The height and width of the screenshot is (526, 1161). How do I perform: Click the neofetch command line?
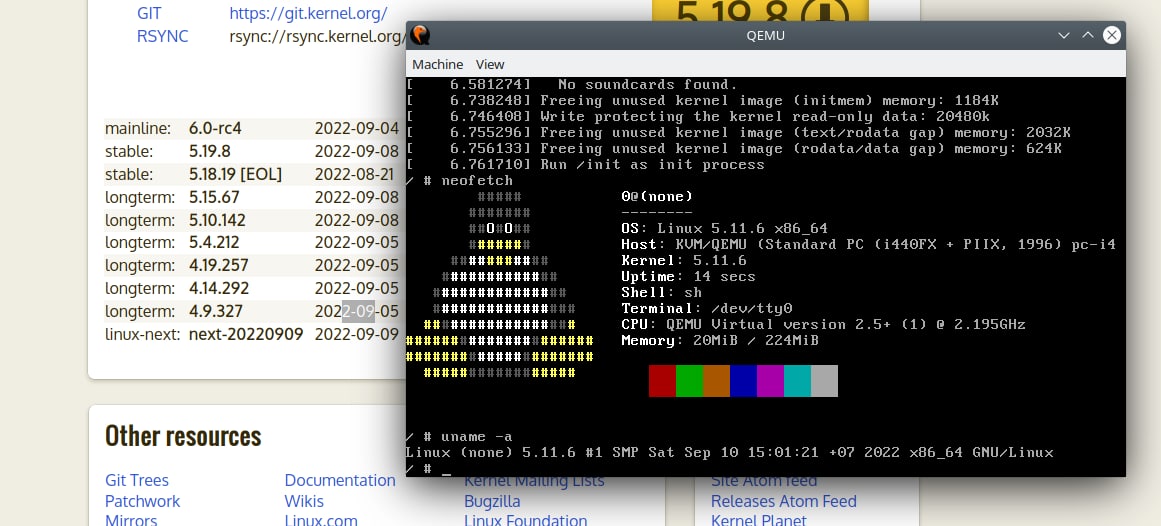tap(459, 181)
